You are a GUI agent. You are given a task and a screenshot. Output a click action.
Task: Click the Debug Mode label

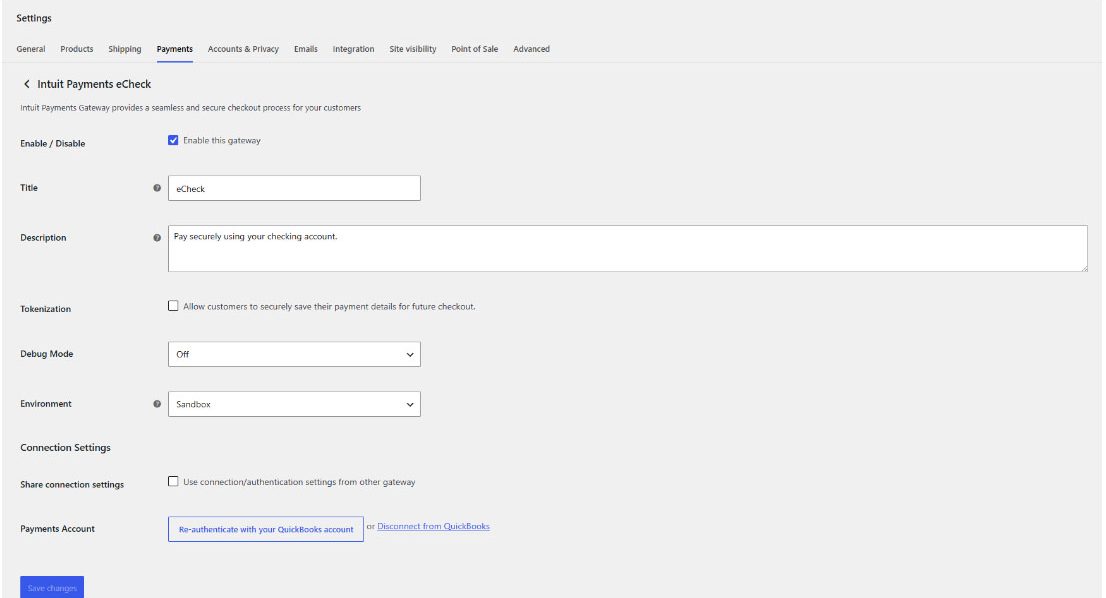(47, 354)
